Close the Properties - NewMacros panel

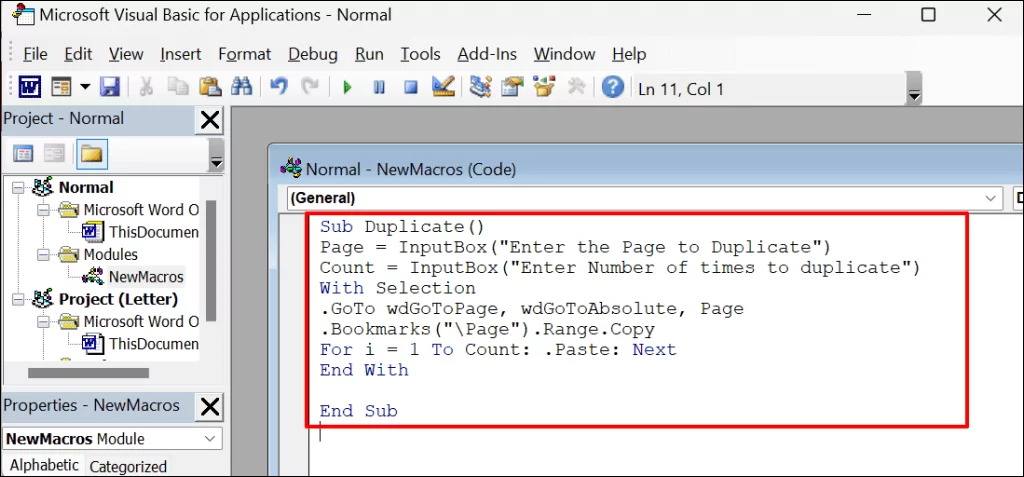point(210,407)
